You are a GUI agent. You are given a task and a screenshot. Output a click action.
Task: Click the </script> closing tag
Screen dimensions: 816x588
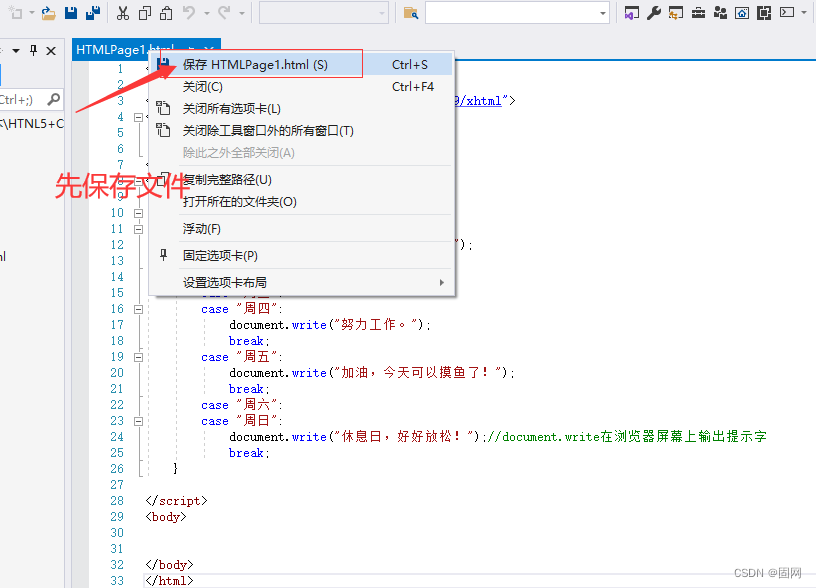click(x=176, y=501)
